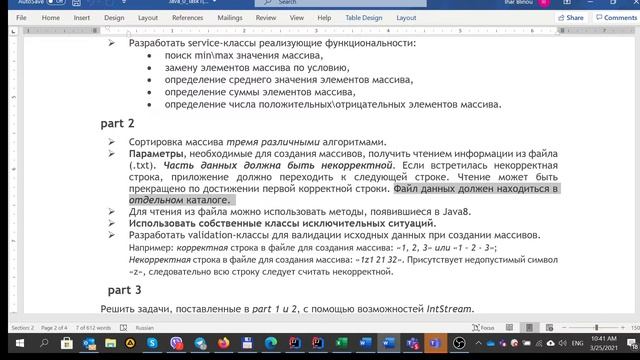Open the Design ribbon tab

point(114,18)
